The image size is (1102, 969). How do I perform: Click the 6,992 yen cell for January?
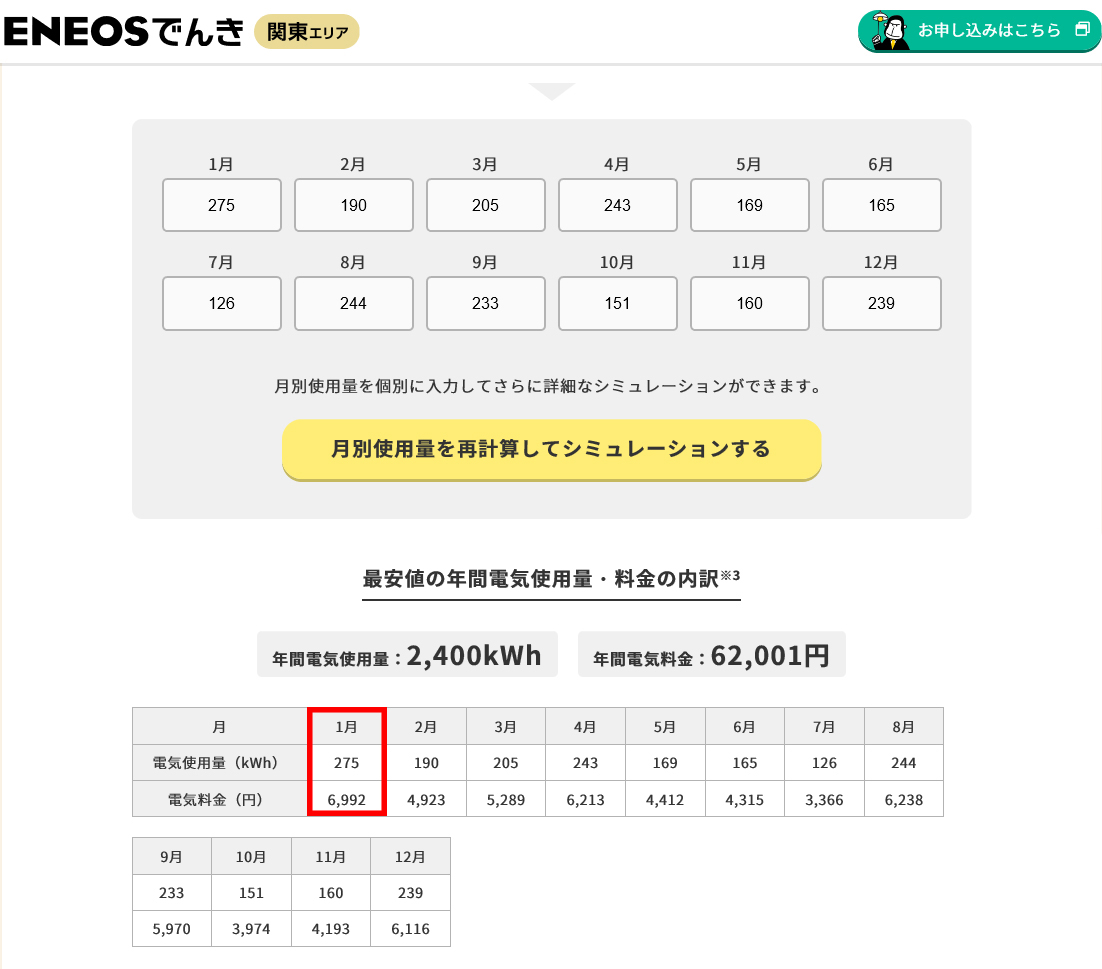346,798
